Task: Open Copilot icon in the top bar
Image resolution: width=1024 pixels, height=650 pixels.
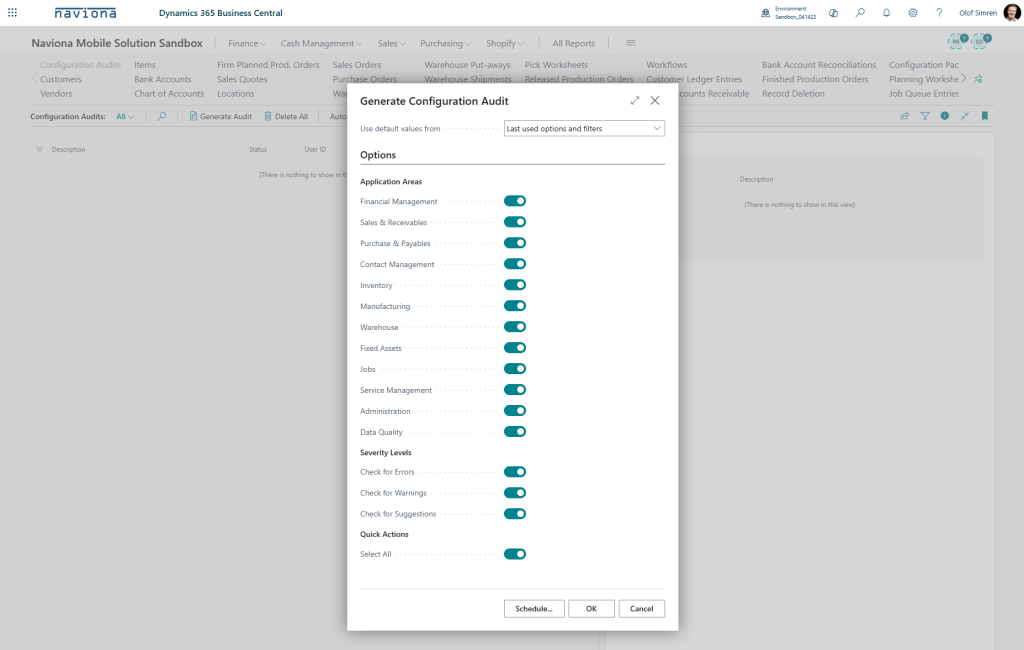Action: 833,13
